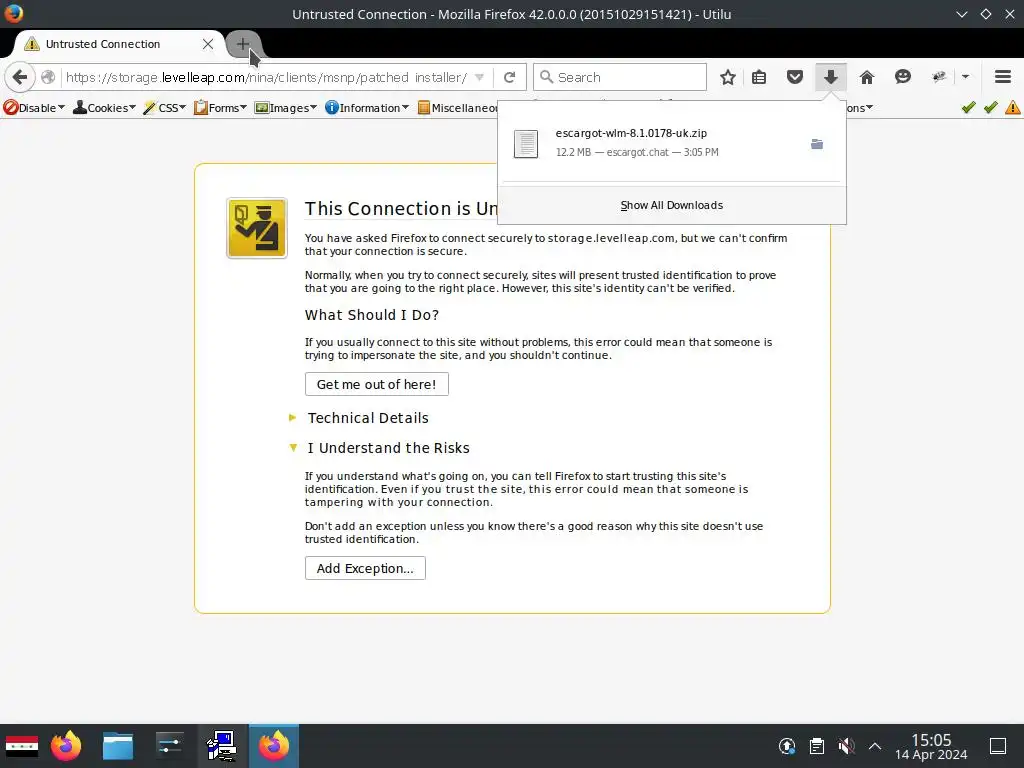Open a new tab with plus button

[242, 44]
